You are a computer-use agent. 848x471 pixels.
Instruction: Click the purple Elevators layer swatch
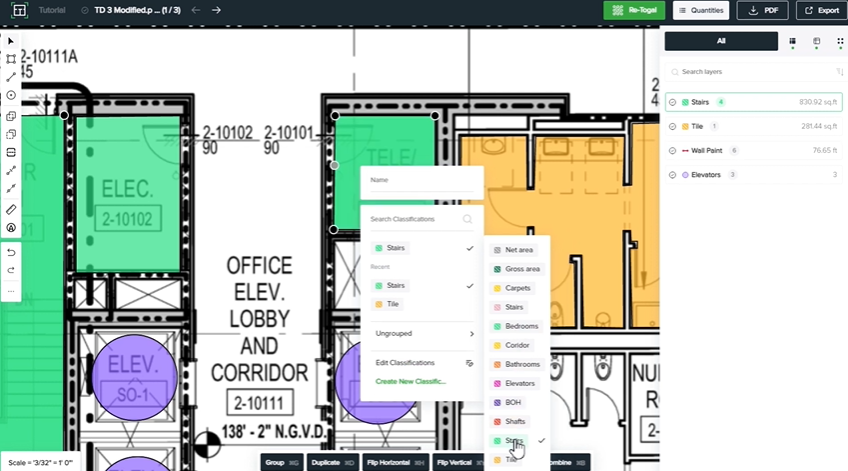tap(685, 175)
